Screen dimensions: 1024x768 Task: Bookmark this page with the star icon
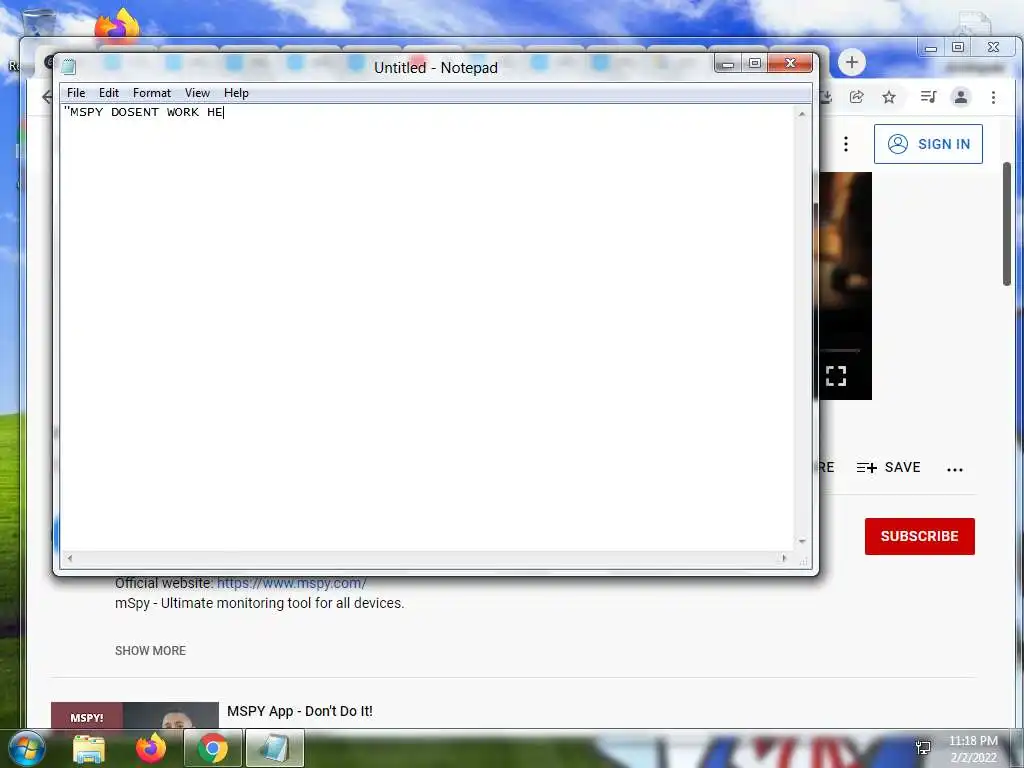tap(889, 97)
